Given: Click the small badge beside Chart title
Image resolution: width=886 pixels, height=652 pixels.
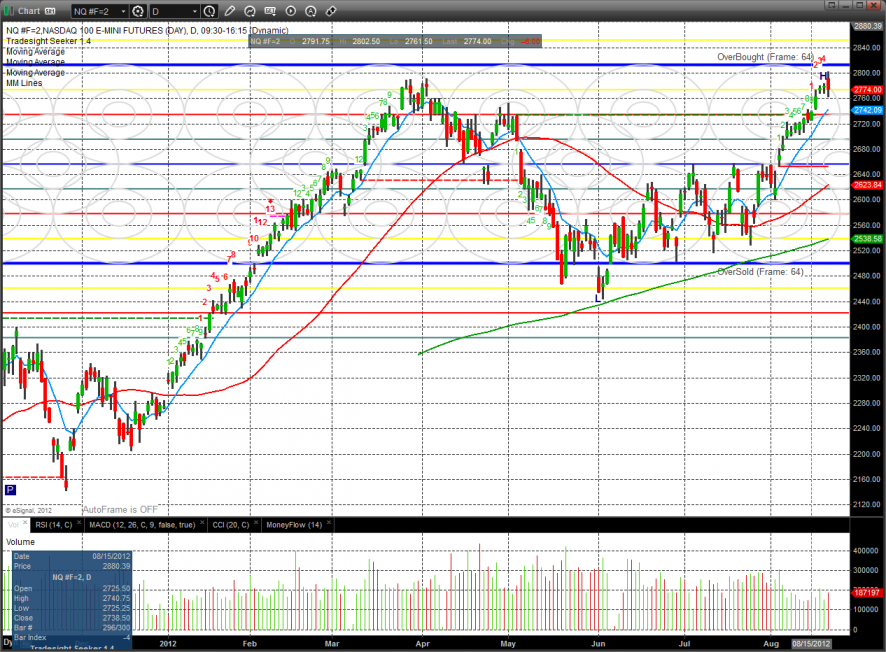Looking at the screenshot, I should click(50, 11).
